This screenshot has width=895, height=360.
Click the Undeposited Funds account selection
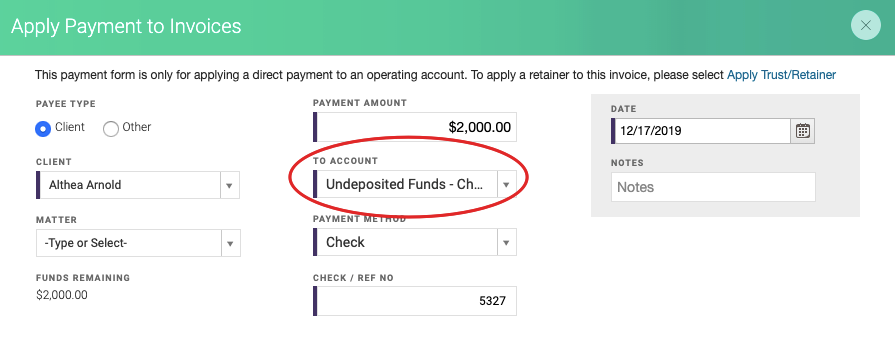tap(405, 185)
